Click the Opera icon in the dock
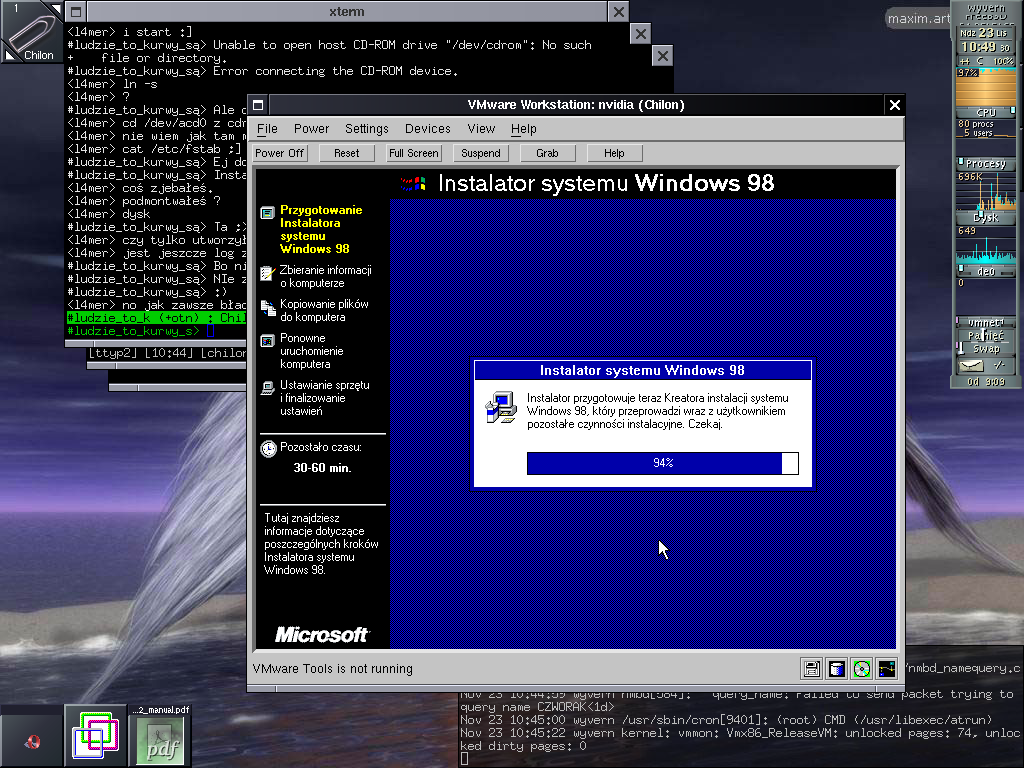The width and height of the screenshot is (1024, 768). click(32, 740)
